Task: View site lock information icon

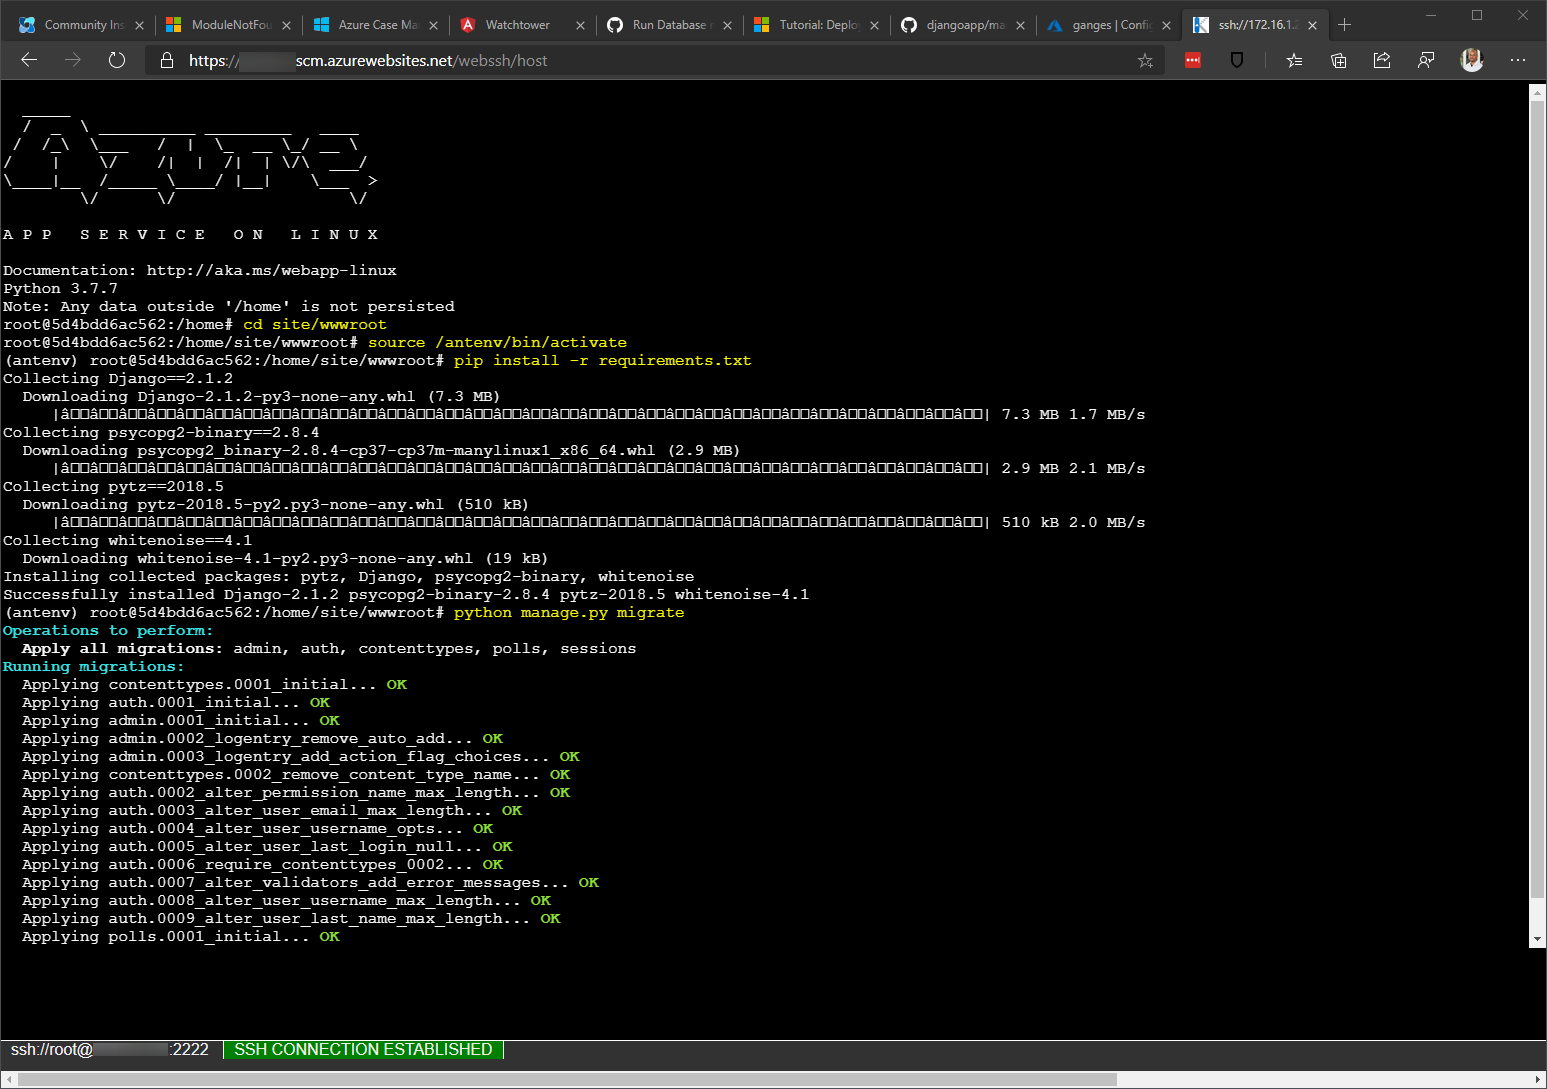Action: click(167, 60)
